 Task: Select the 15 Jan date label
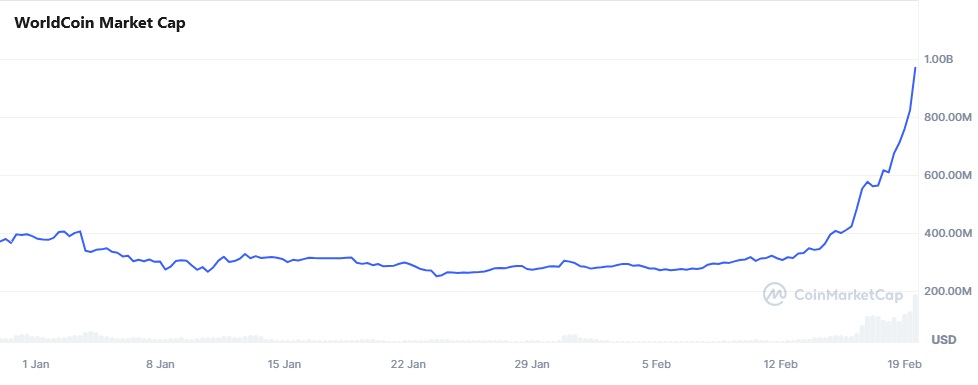(284, 364)
